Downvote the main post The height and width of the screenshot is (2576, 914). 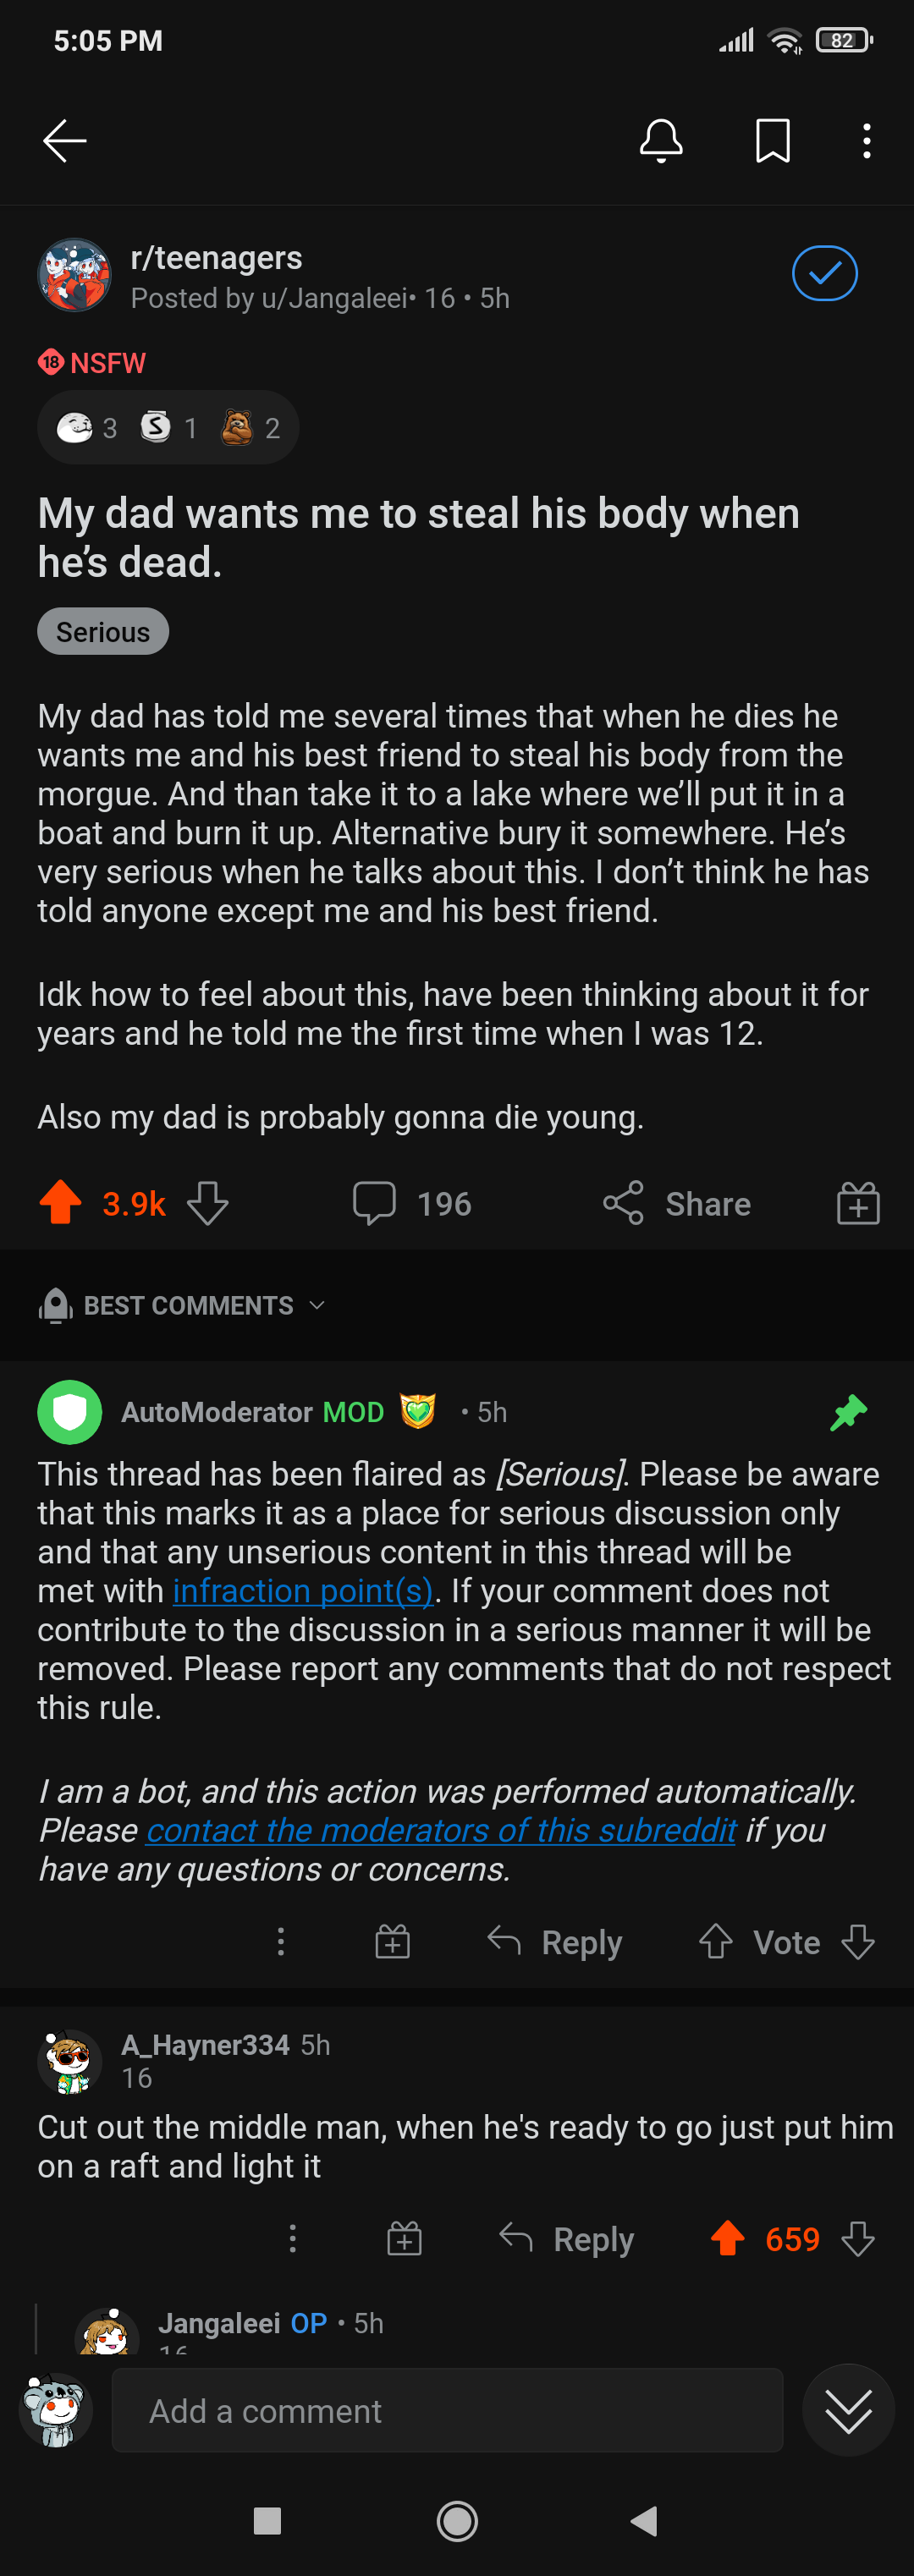coord(208,1202)
